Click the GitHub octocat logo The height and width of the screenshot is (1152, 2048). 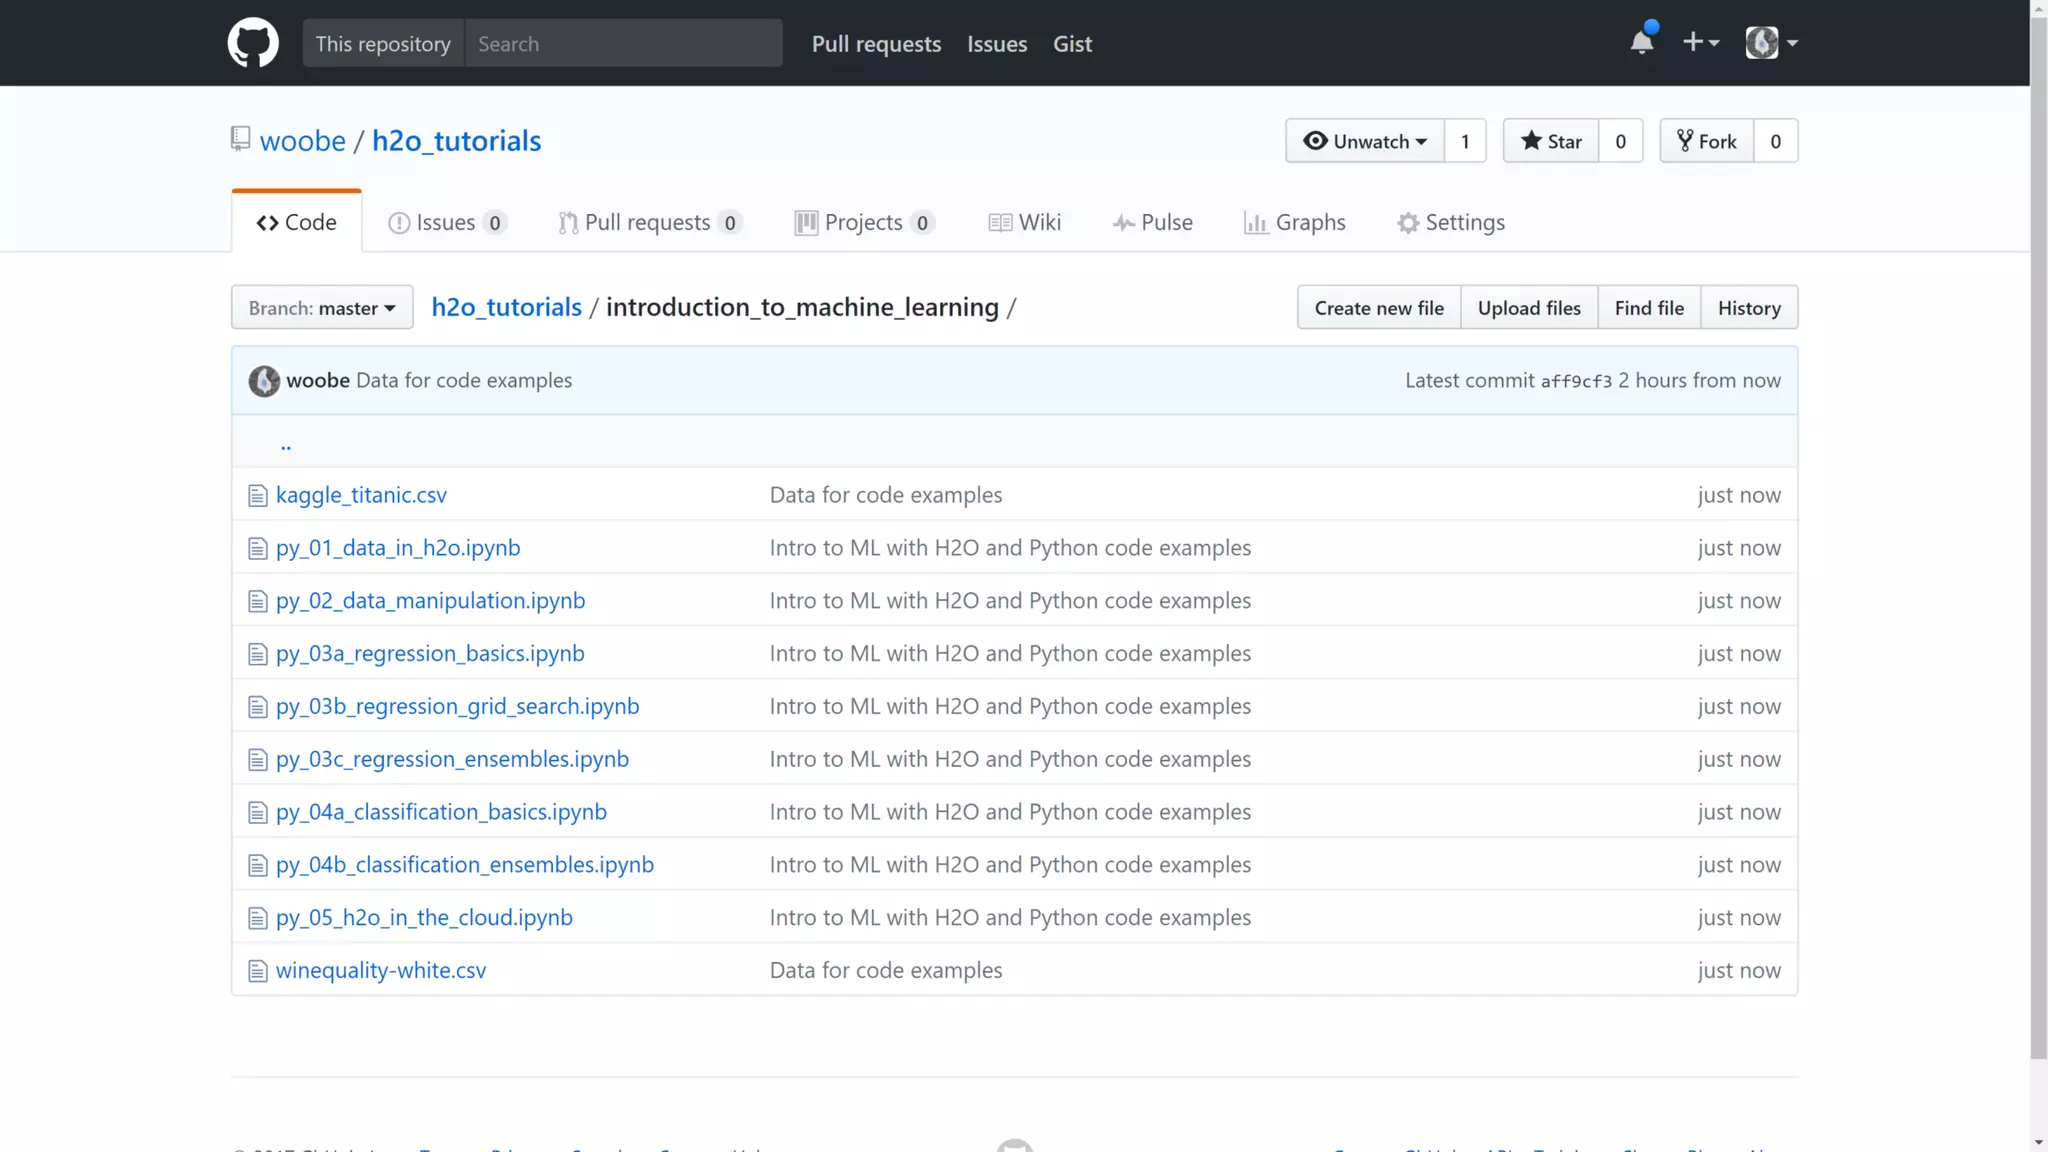click(x=252, y=43)
